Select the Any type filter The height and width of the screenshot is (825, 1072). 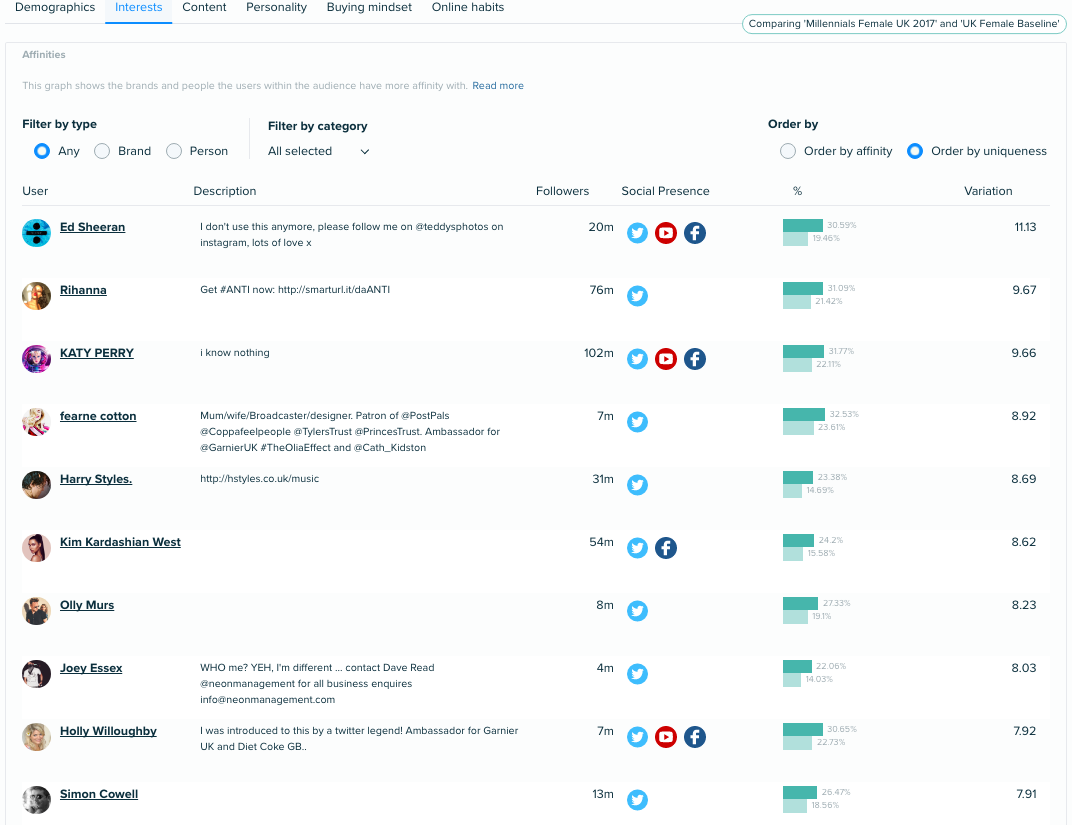click(42, 151)
